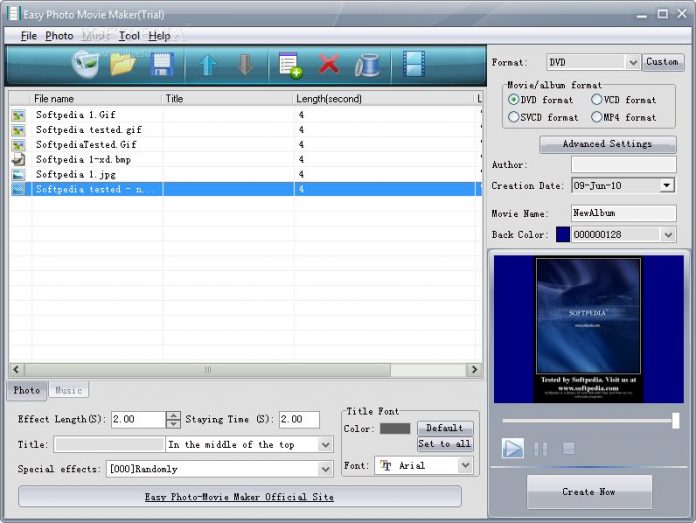Click the file list scroll left arrow
This screenshot has width=696, height=523.
tap(16, 370)
